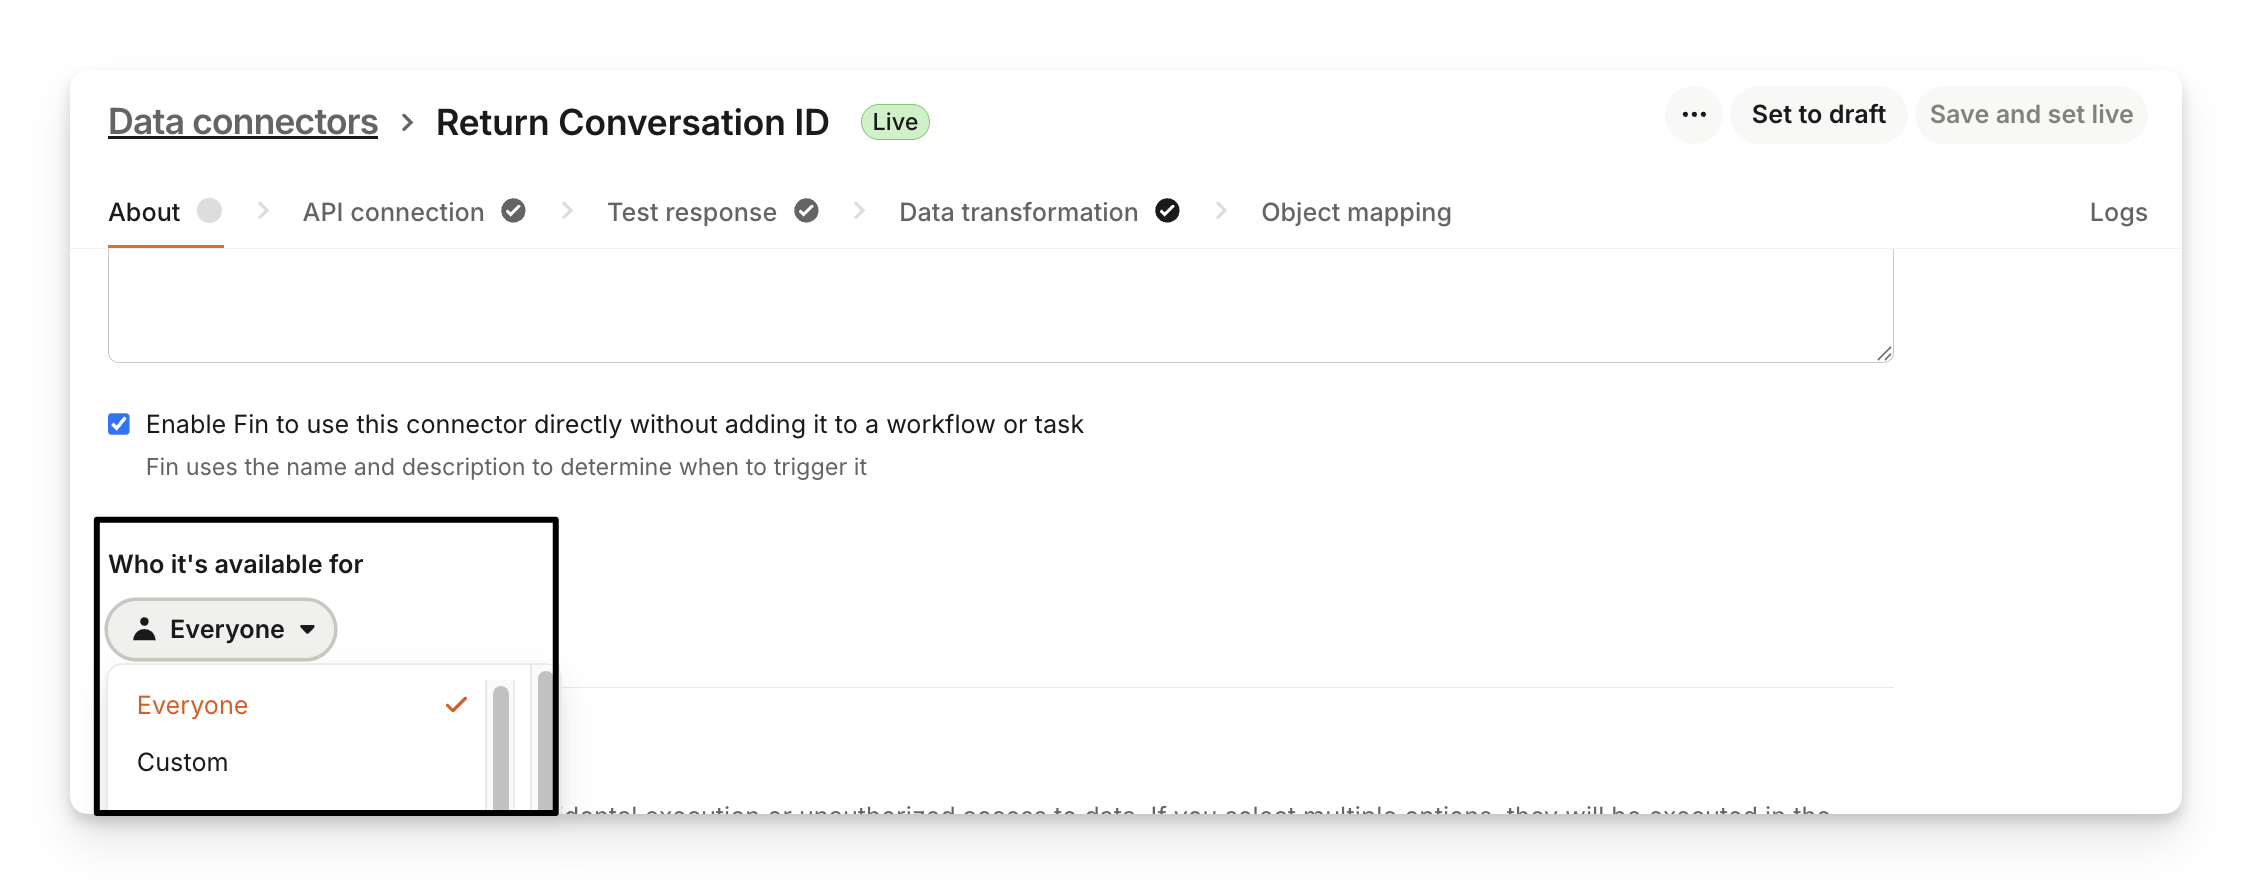This screenshot has width=2252, height=884.
Task: Go back to Data connectors
Action: tap(243, 122)
